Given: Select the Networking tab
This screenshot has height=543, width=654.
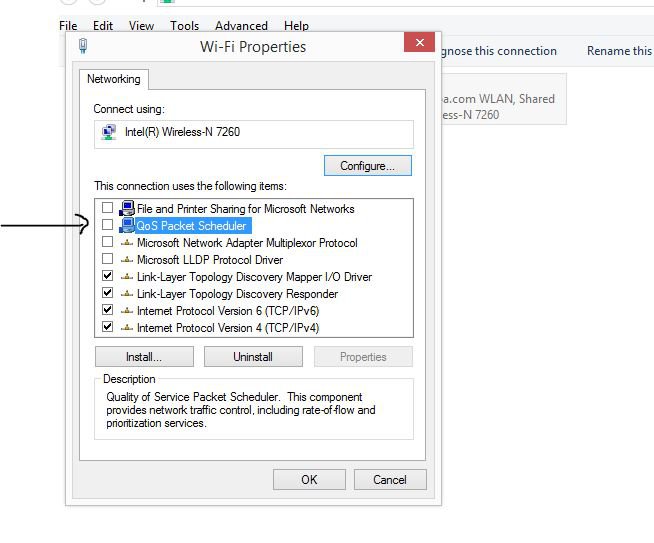Looking at the screenshot, I should (x=113, y=79).
